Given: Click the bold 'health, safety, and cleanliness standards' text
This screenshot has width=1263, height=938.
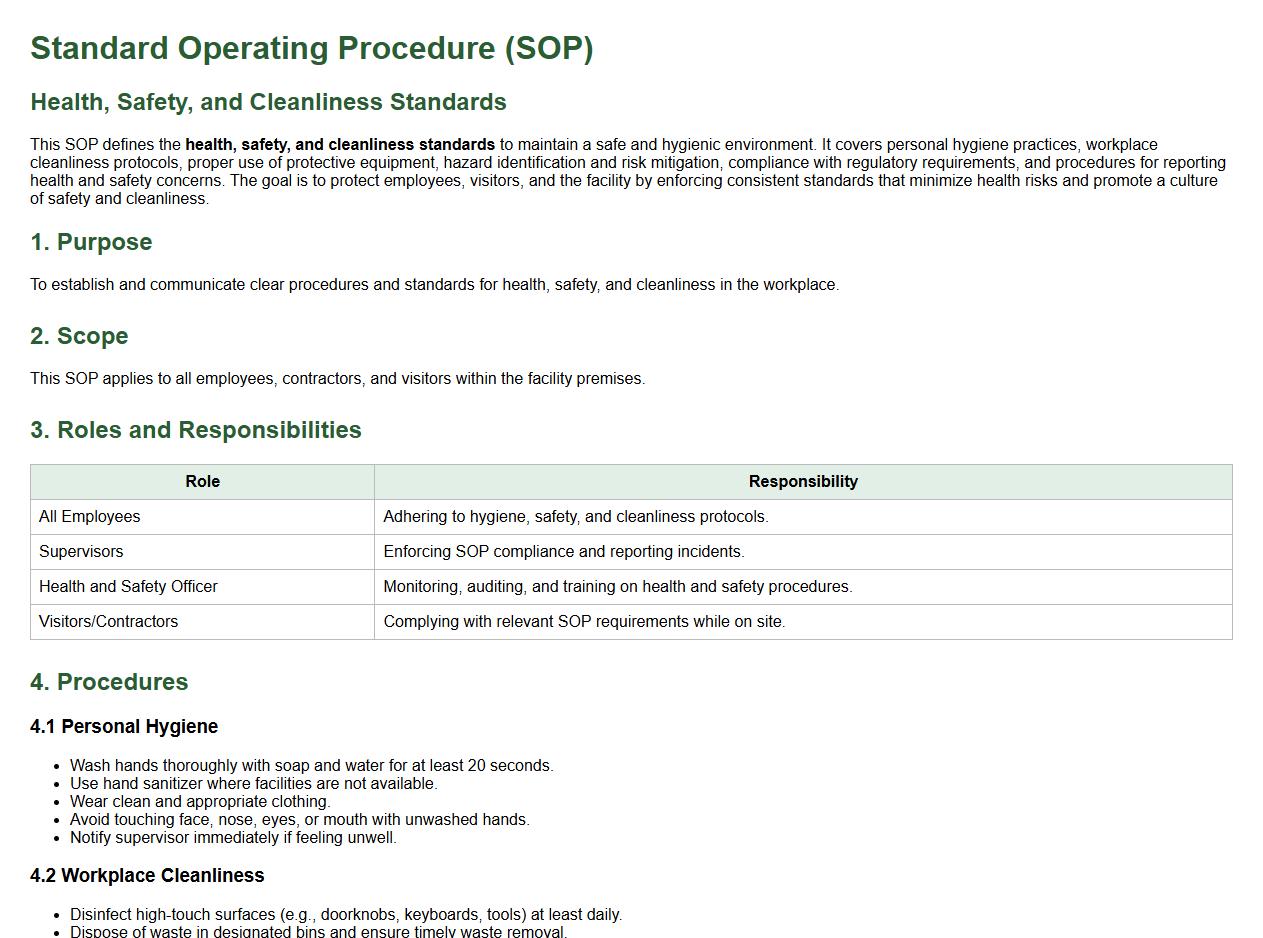Looking at the screenshot, I should coord(340,144).
